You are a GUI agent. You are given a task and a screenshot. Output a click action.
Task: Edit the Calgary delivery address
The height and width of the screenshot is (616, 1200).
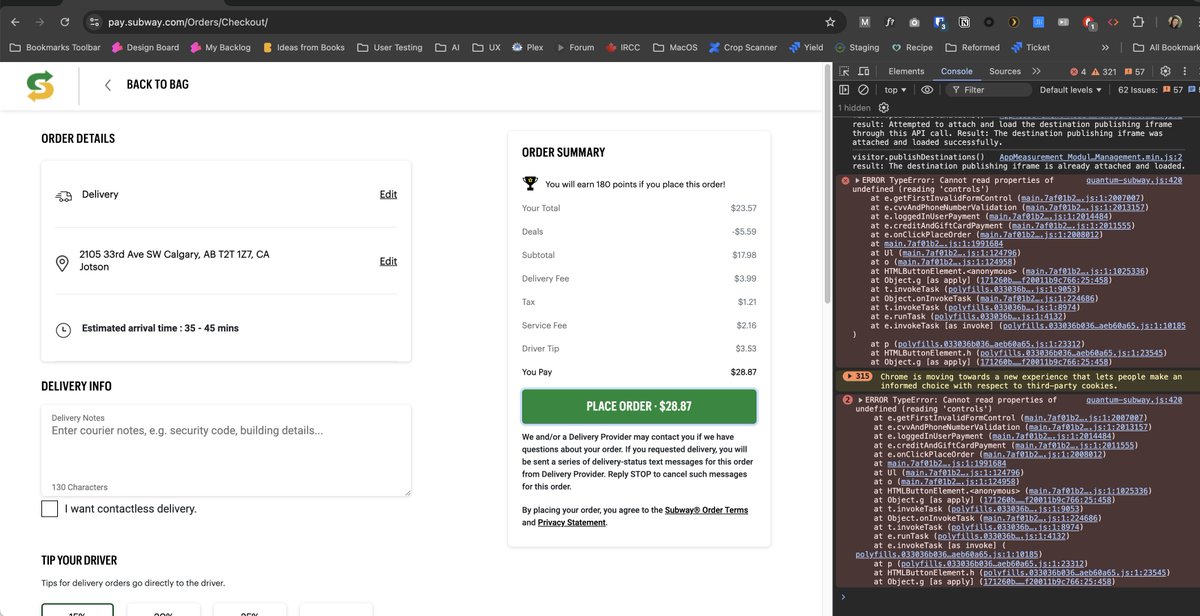coord(388,262)
